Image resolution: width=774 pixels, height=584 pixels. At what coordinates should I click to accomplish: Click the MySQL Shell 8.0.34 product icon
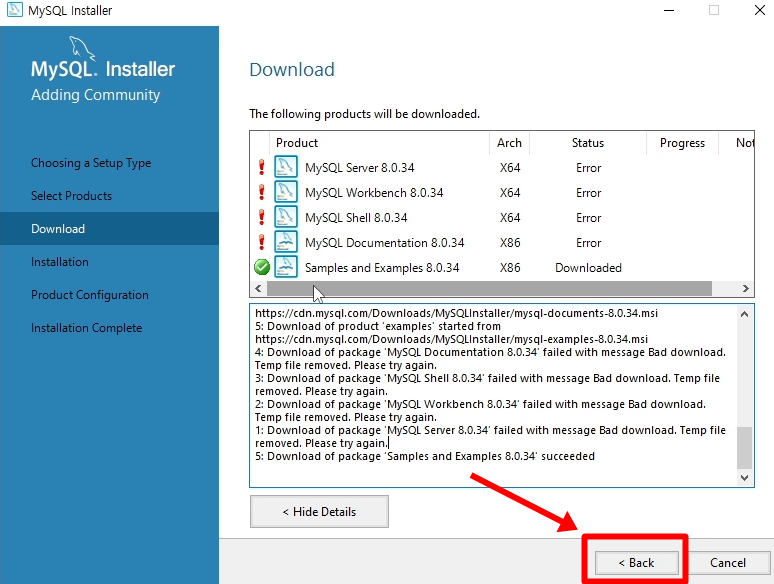point(286,217)
